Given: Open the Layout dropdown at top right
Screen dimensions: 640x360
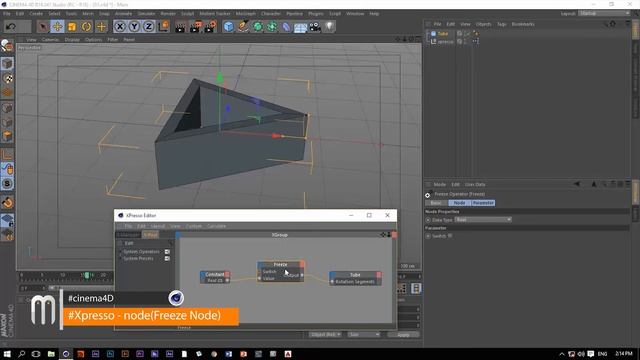Looking at the screenshot, I should click(604, 13).
